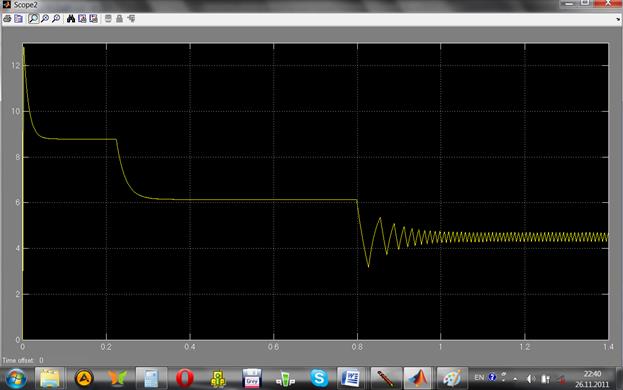Image resolution: width=623 pixels, height=390 pixels.
Task: Click the MATLAB icon in Scope2 title bar
Action: (x=6, y=5)
